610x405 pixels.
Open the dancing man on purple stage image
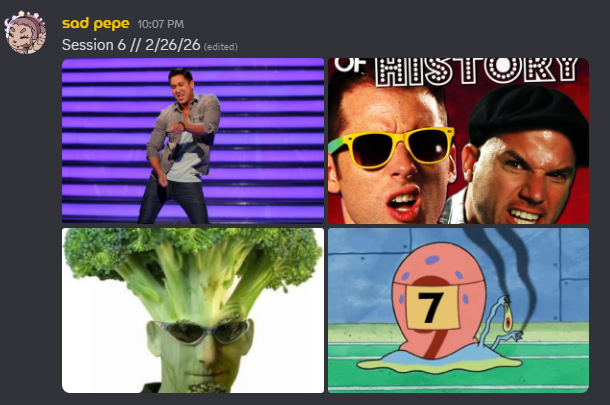click(x=193, y=141)
